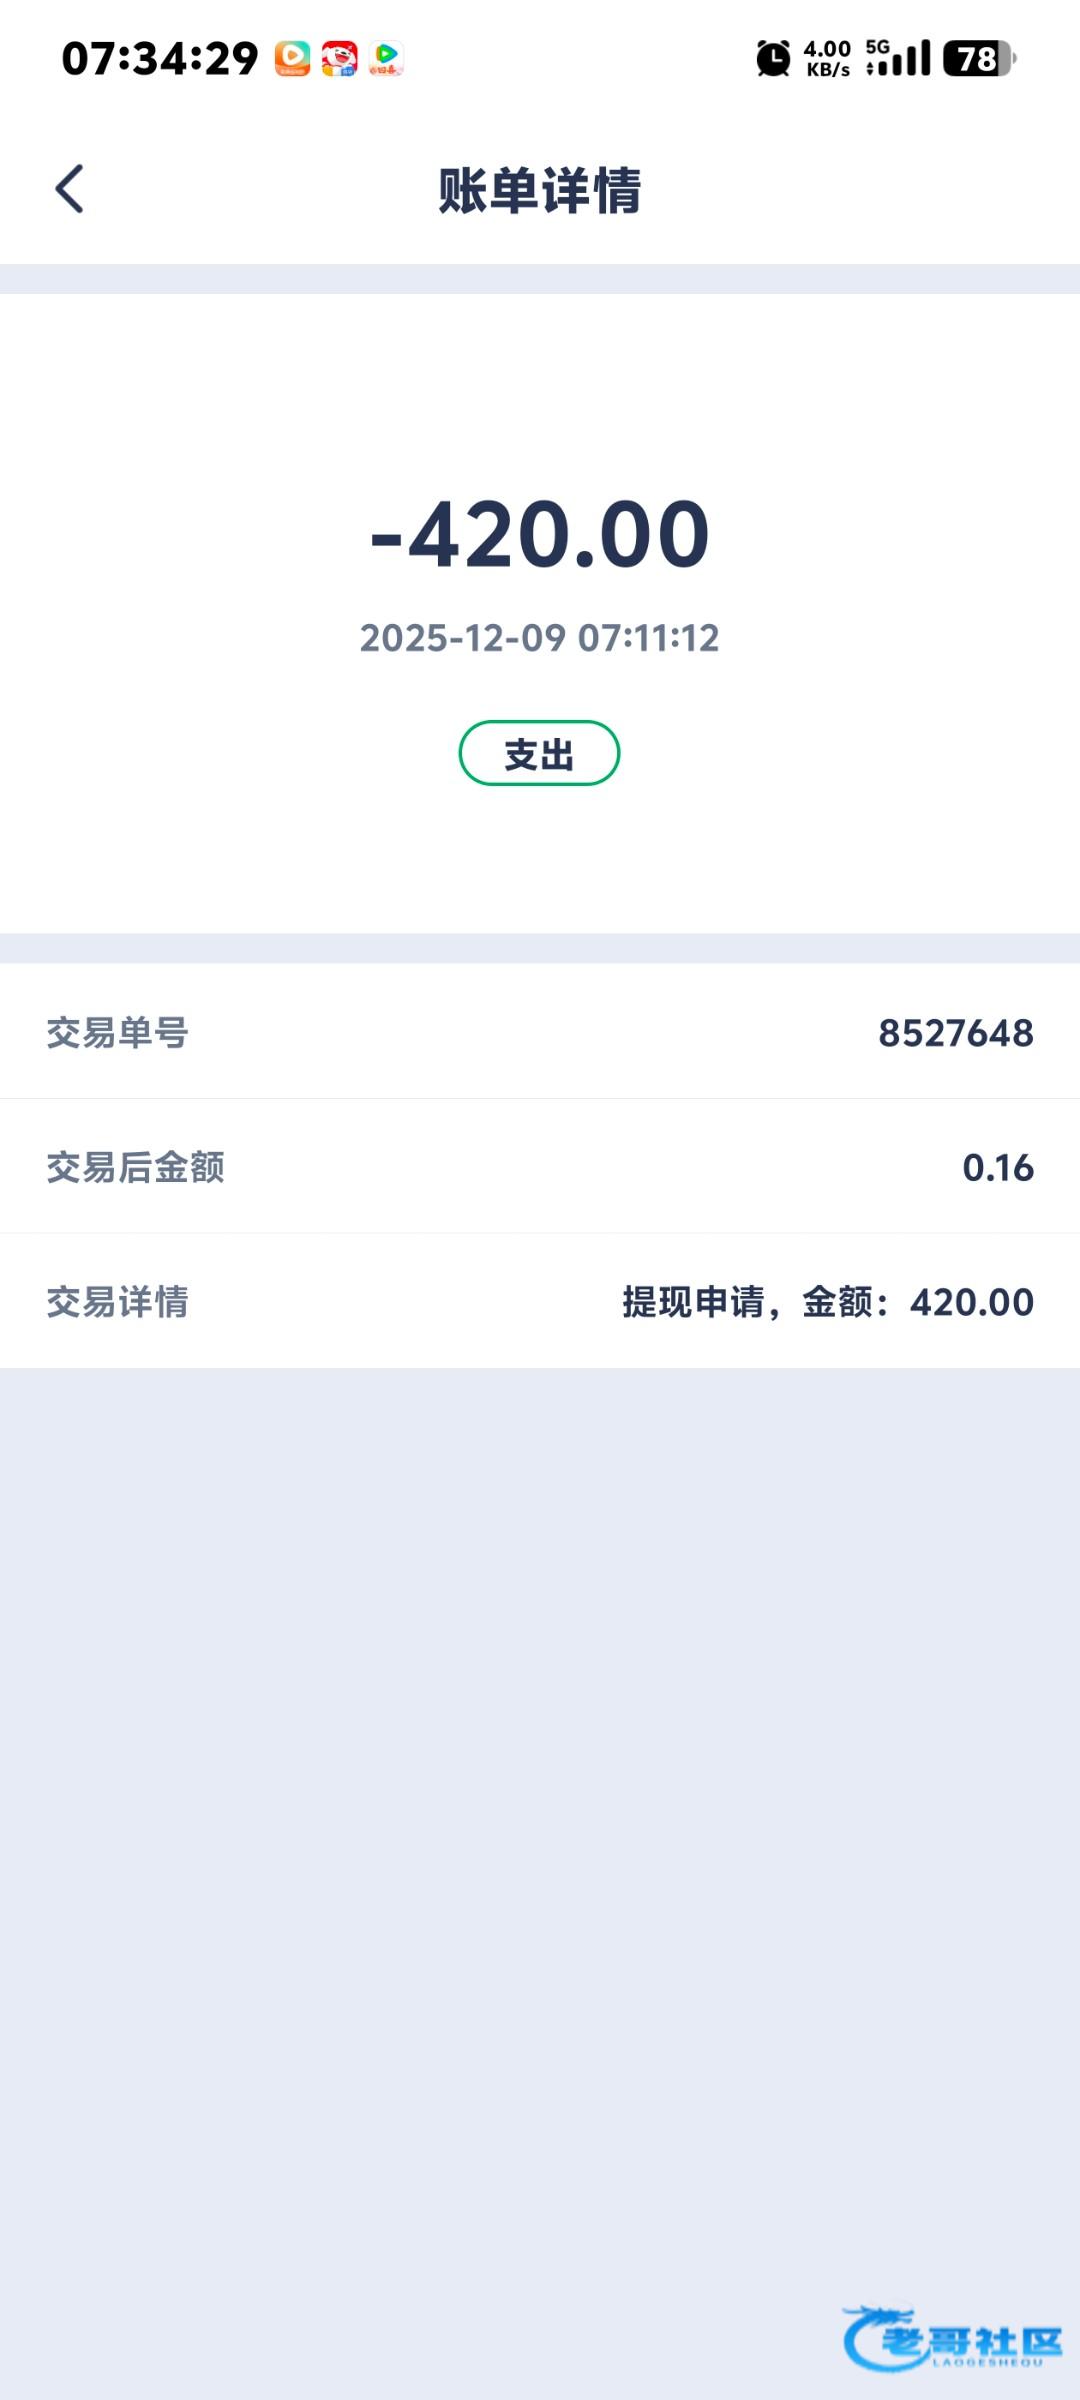This screenshot has width=1080, height=2400.
Task: Tap the 交易详情 row label
Action: [x=117, y=1302]
